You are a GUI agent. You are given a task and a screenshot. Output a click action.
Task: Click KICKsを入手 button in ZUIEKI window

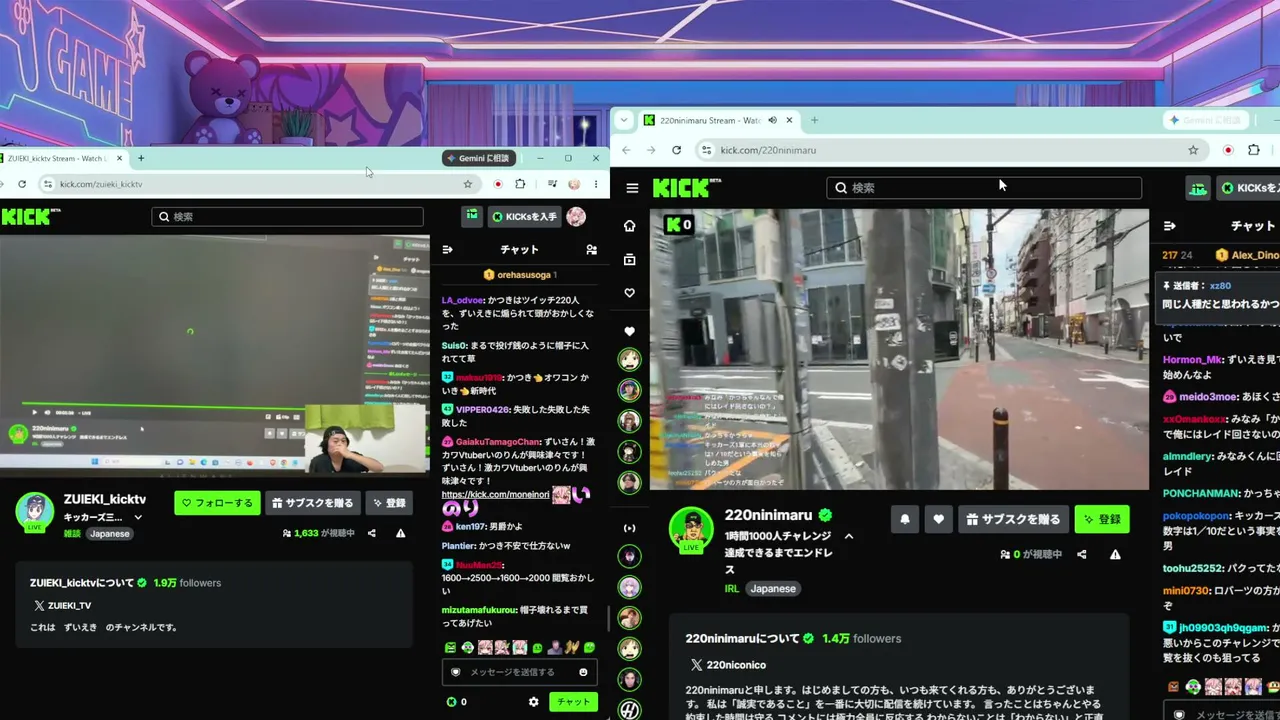click(x=523, y=216)
